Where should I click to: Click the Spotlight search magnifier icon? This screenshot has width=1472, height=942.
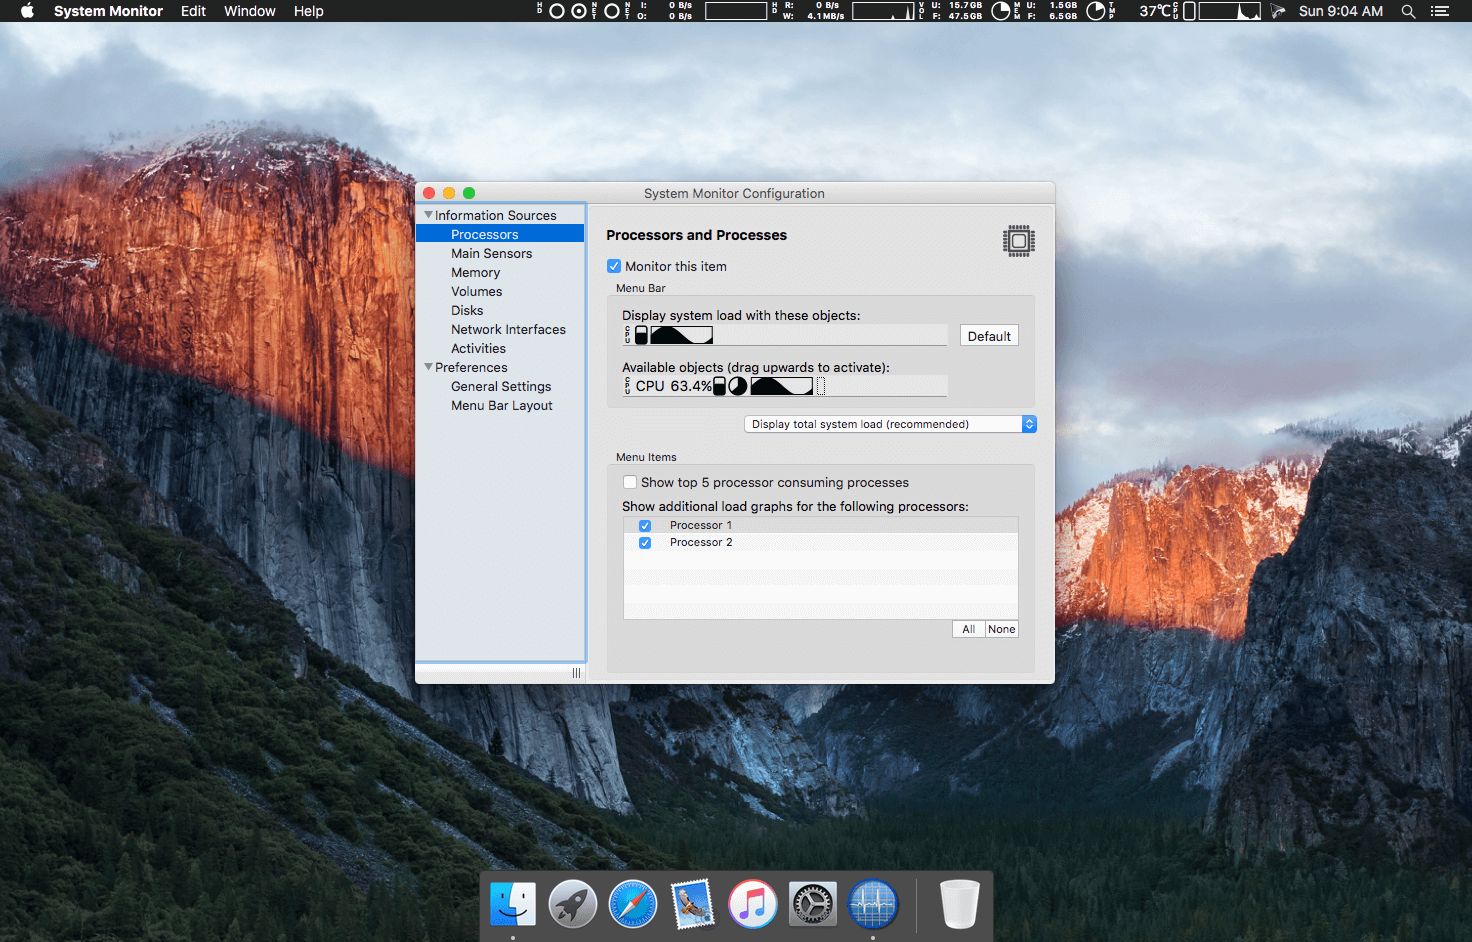(1408, 11)
